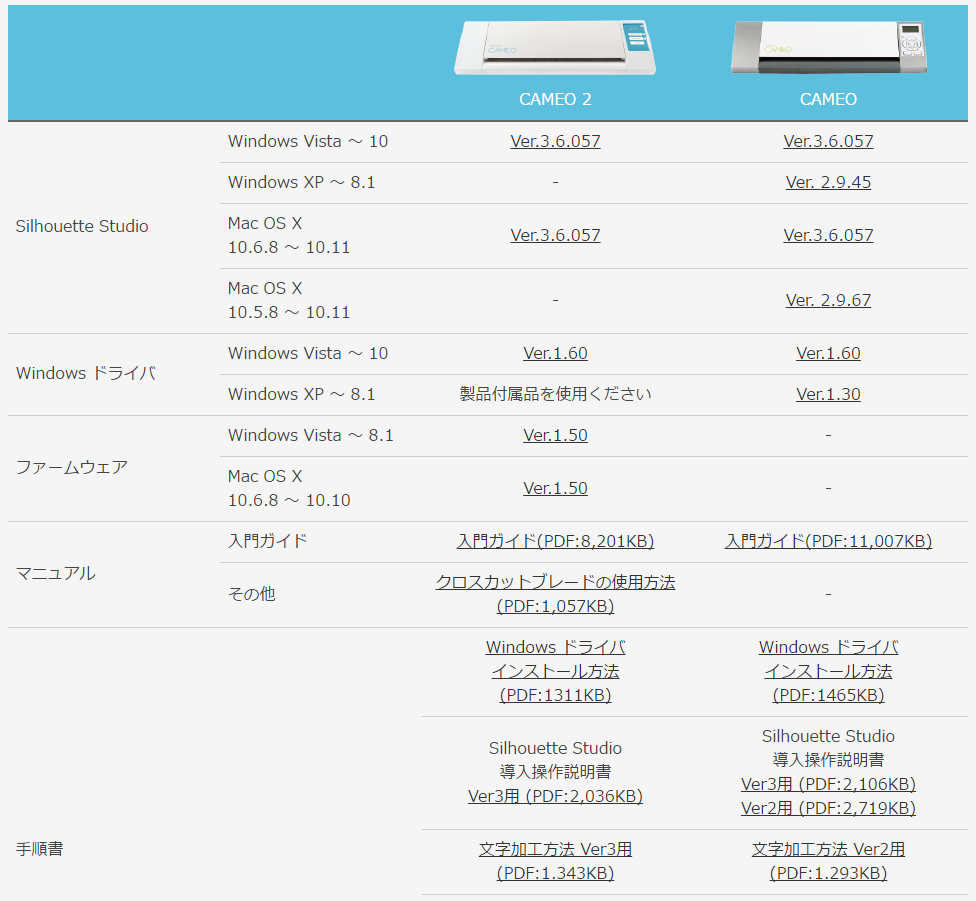This screenshot has width=976, height=901.
Task: Click Windows Vista ~ 10 under Windows ドライバ
Action: 307,353
